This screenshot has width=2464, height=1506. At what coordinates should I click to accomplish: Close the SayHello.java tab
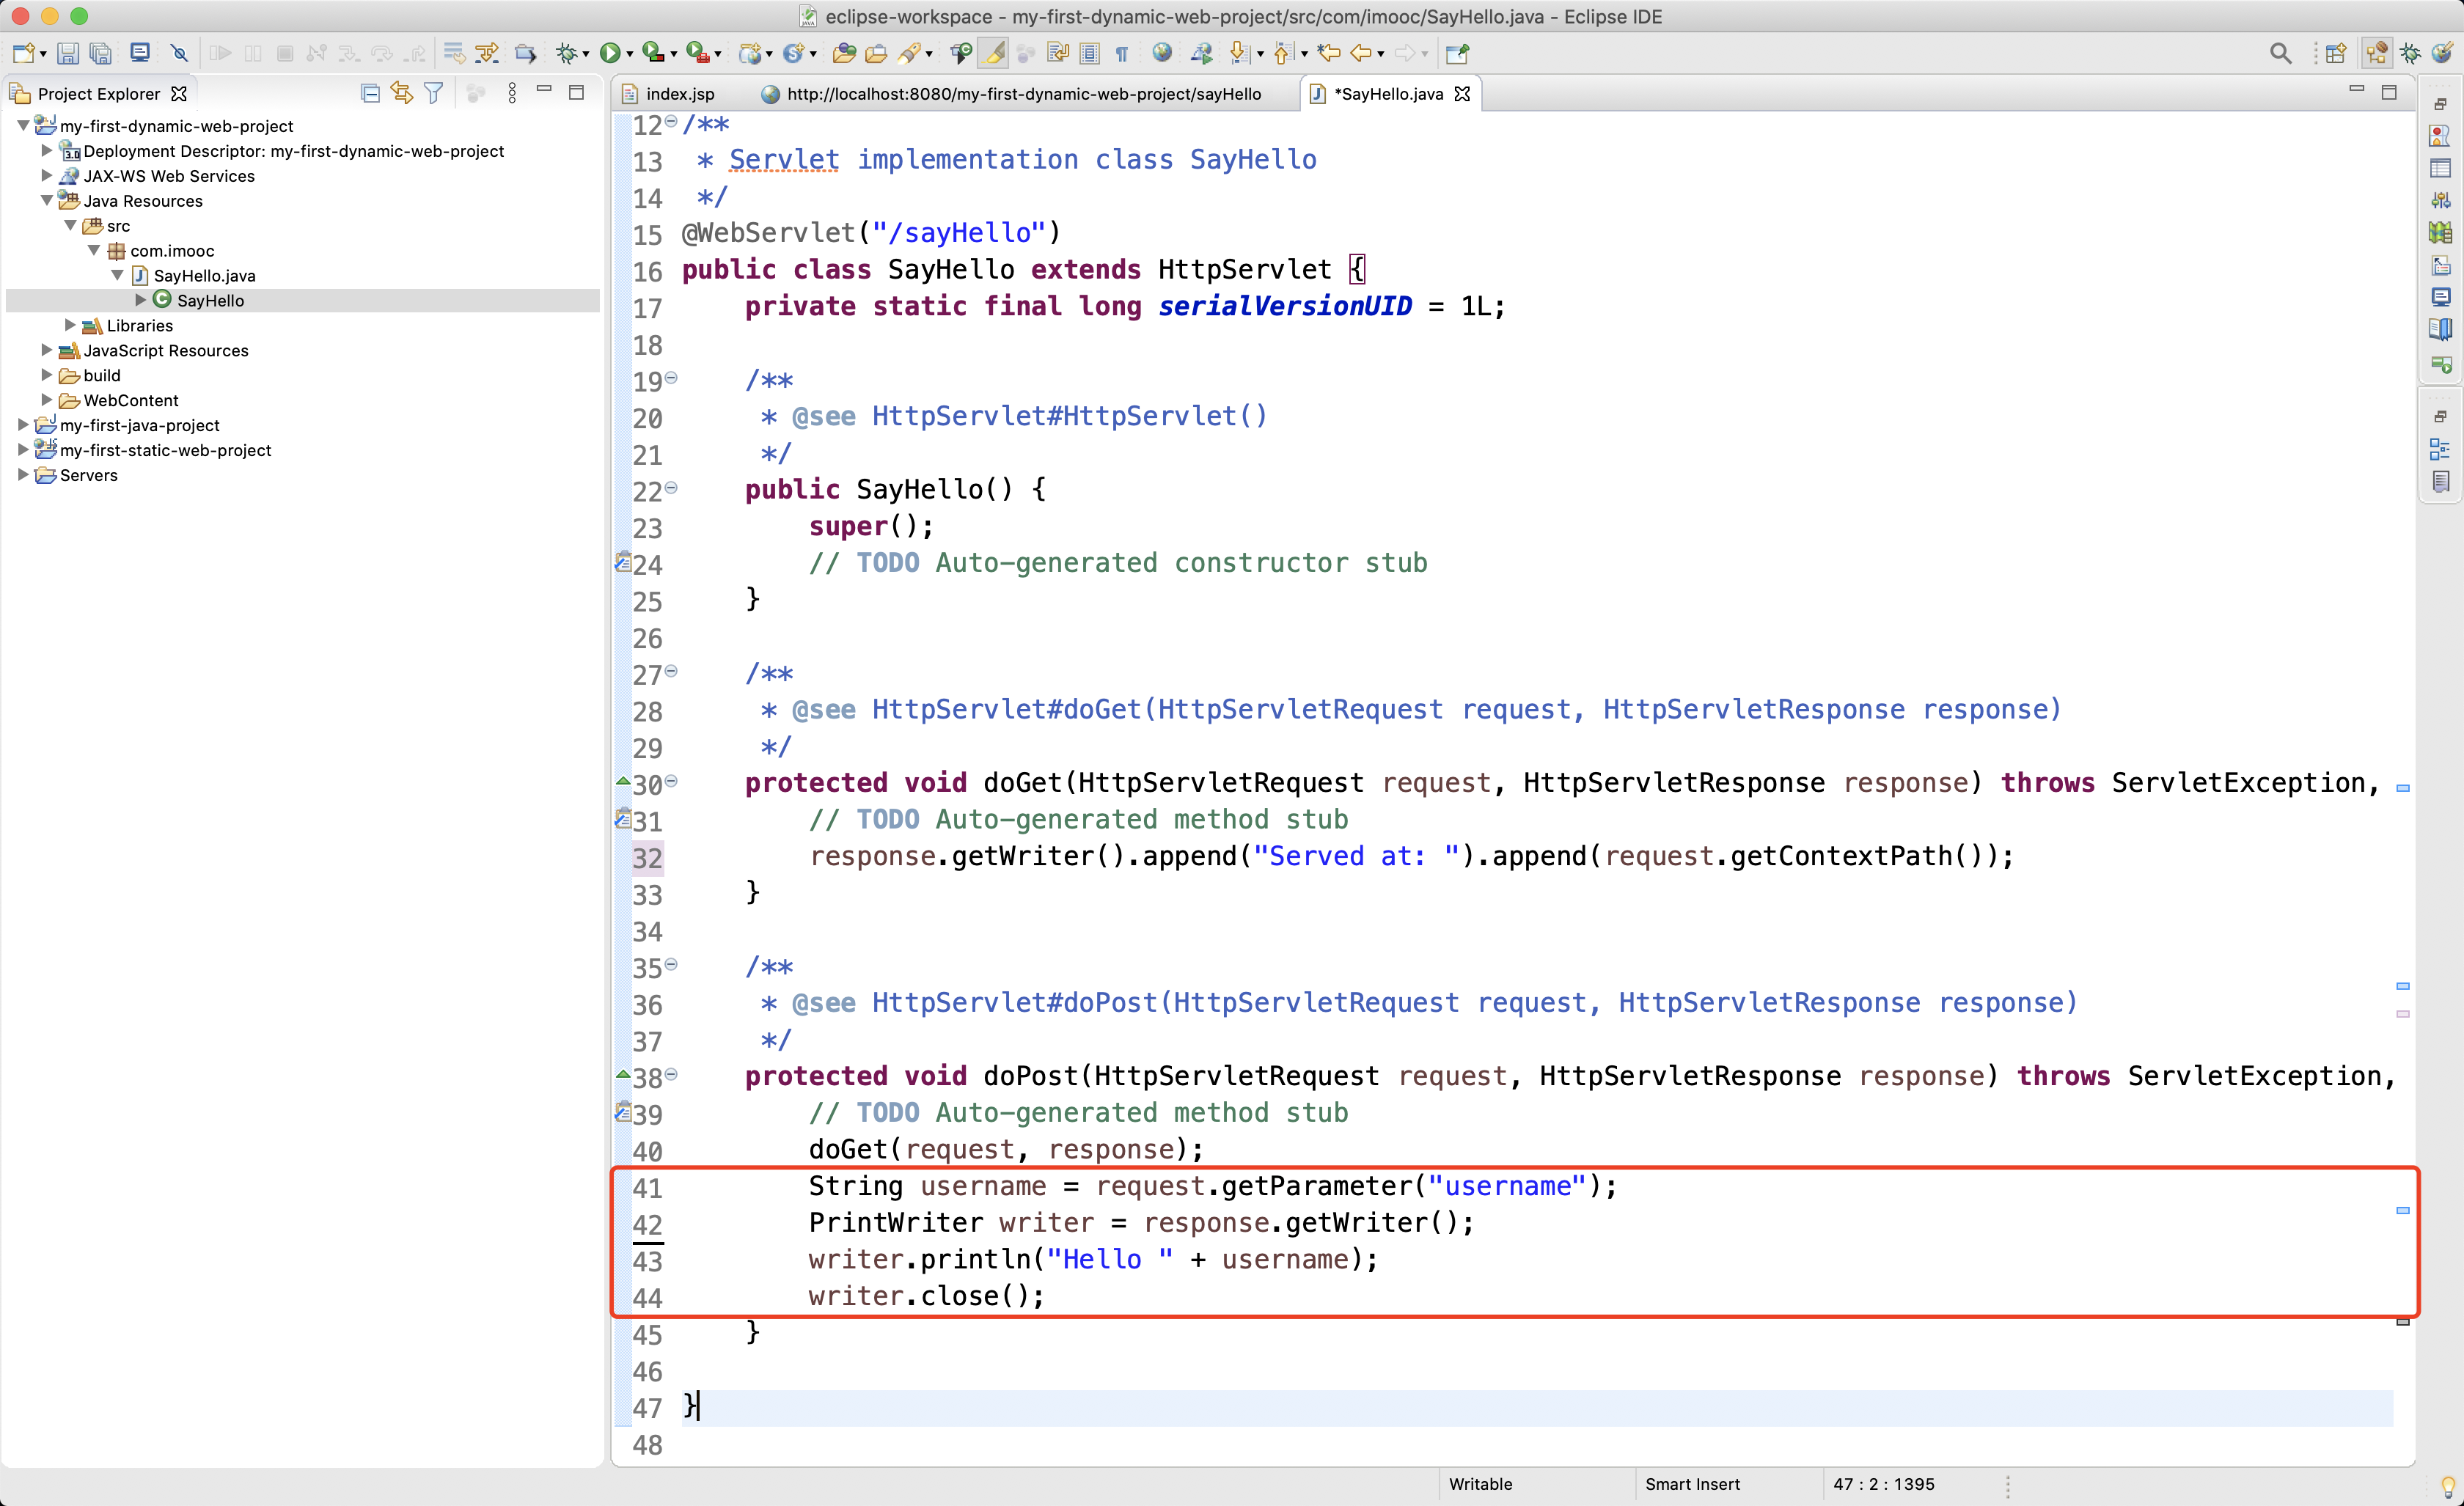(1462, 94)
